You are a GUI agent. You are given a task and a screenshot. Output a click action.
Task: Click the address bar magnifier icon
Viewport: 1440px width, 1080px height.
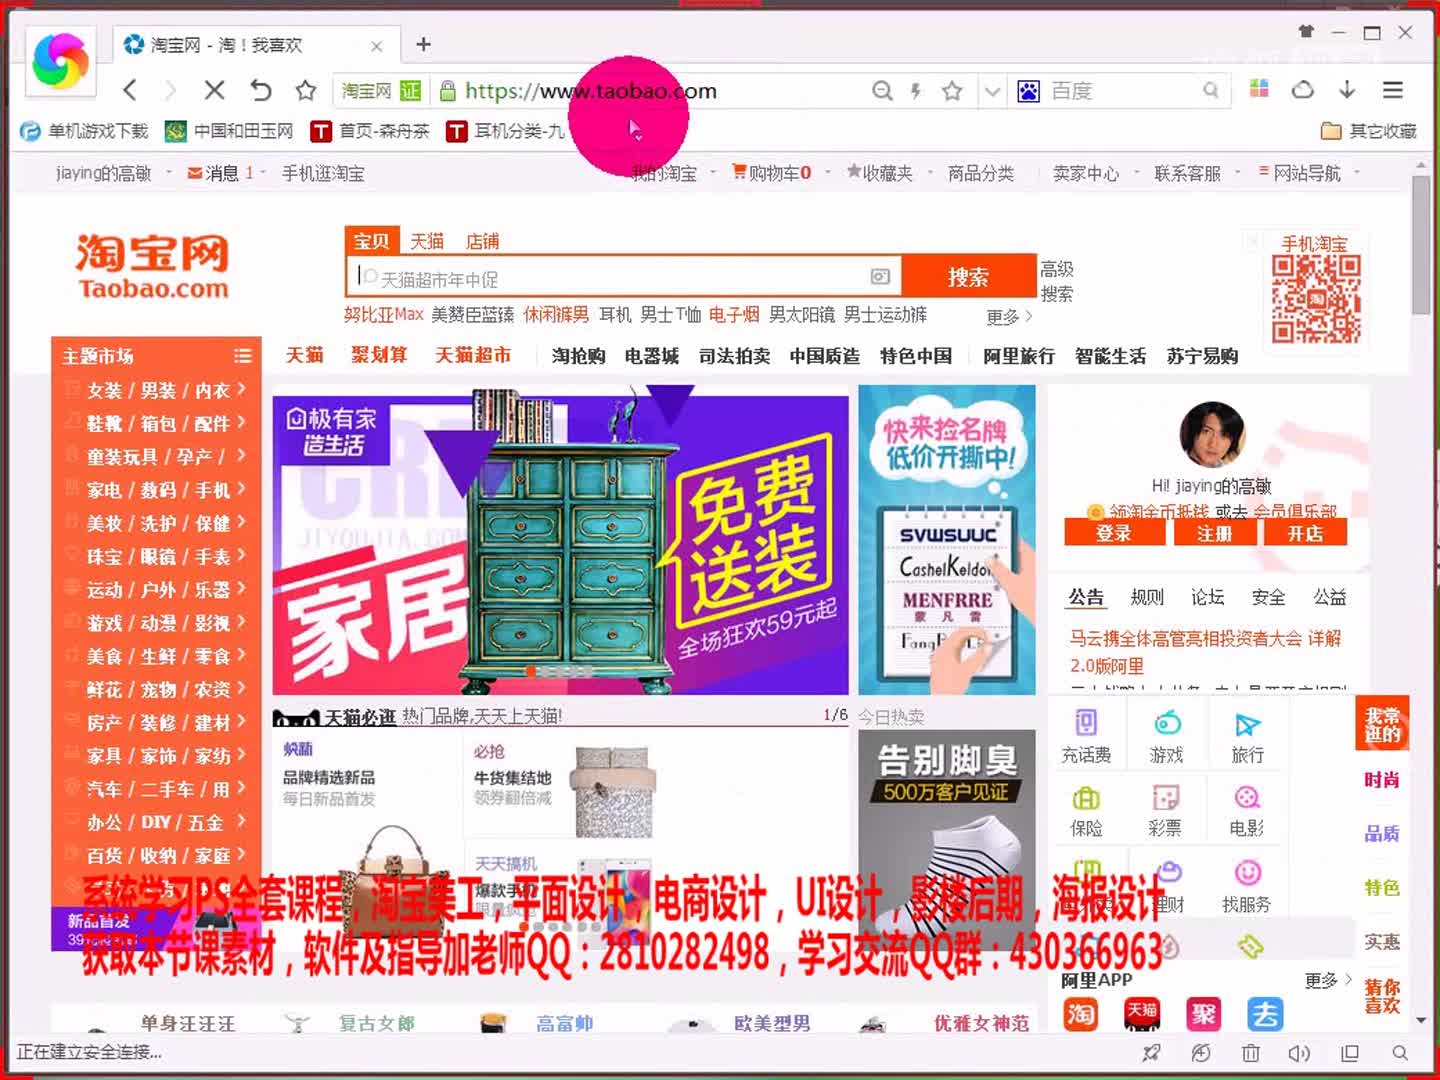pos(882,91)
